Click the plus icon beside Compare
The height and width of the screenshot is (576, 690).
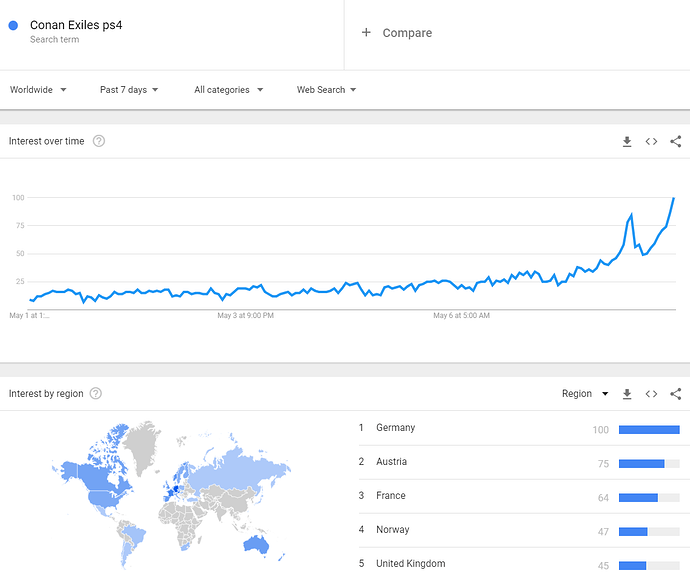click(366, 33)
